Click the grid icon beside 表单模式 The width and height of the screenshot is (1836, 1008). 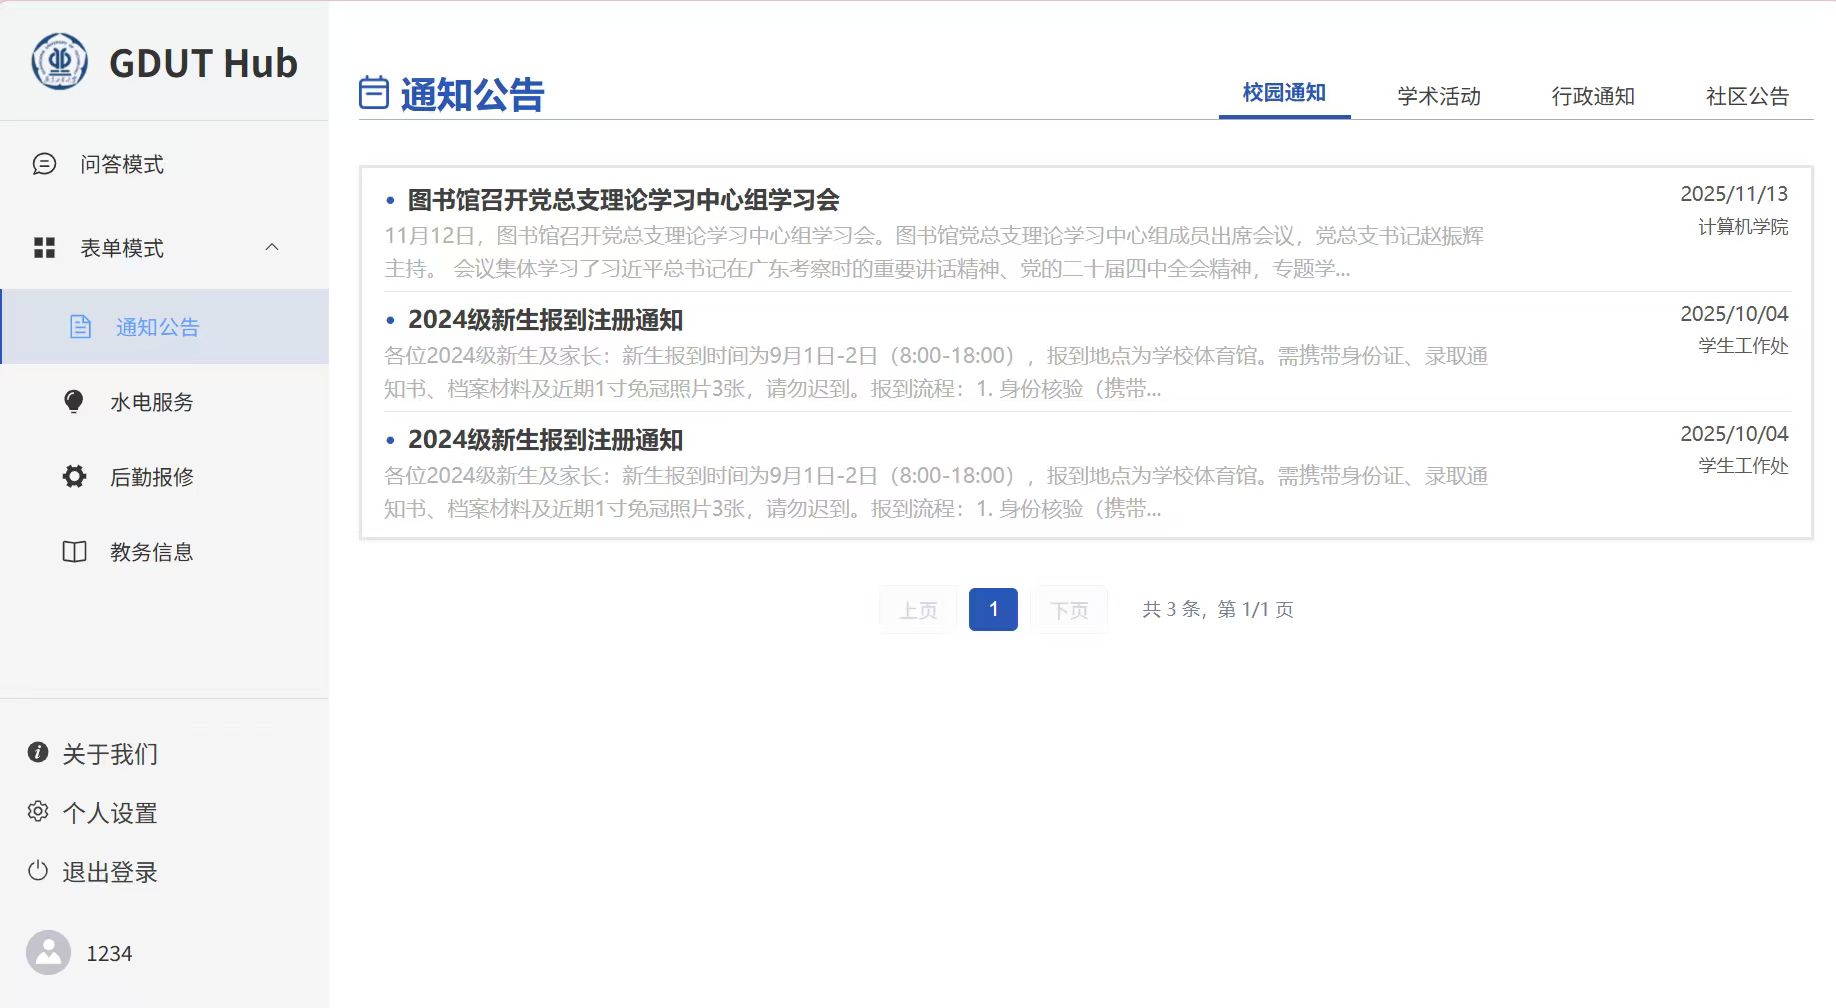[44, 248]
